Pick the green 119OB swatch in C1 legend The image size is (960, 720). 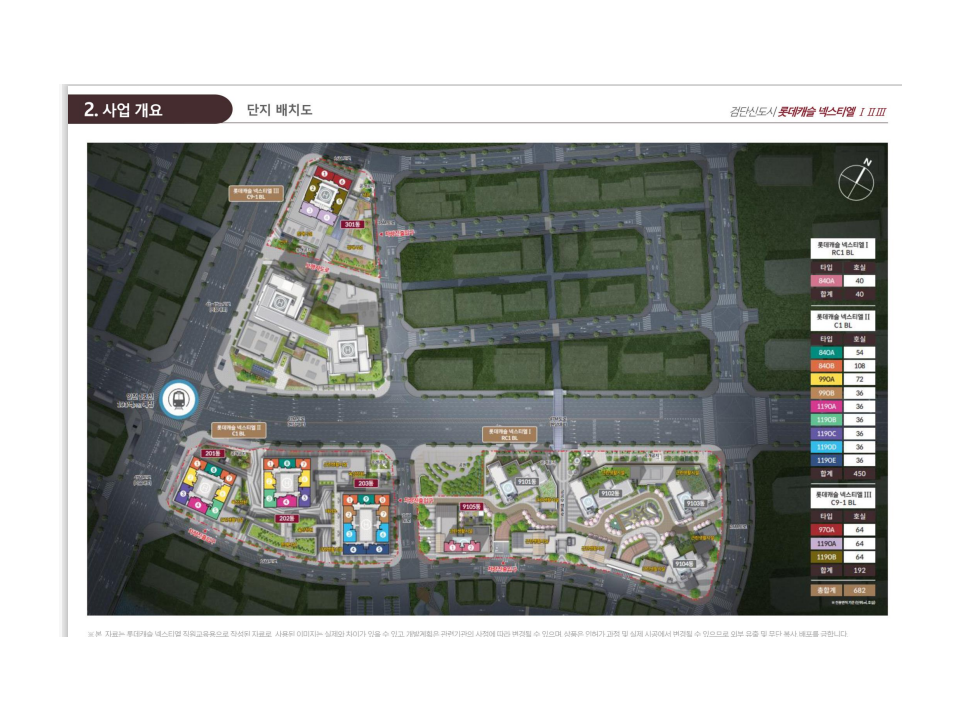tap(827, 420)
